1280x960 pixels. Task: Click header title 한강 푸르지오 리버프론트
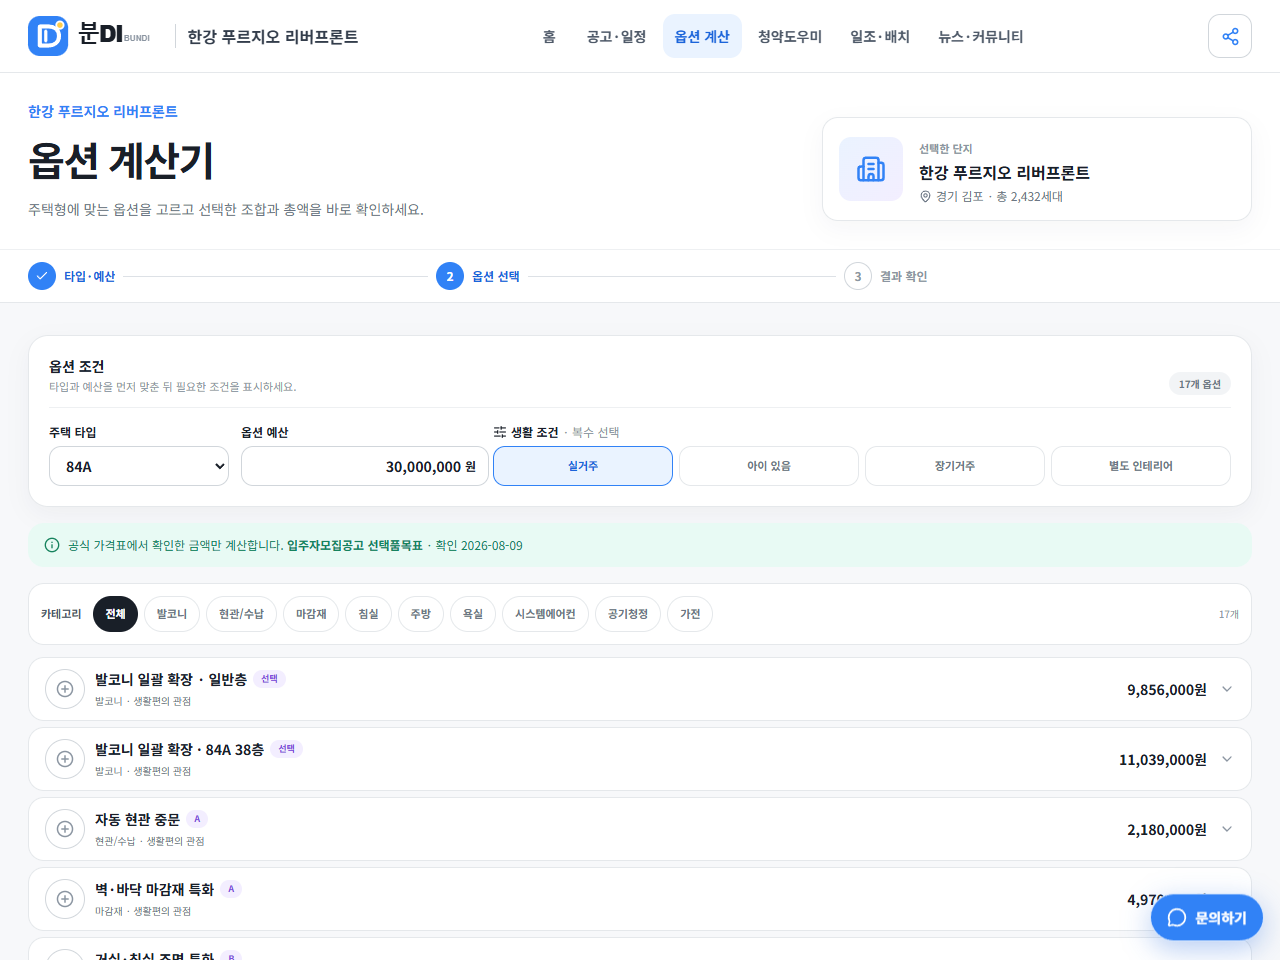click(x=273, y=36)
